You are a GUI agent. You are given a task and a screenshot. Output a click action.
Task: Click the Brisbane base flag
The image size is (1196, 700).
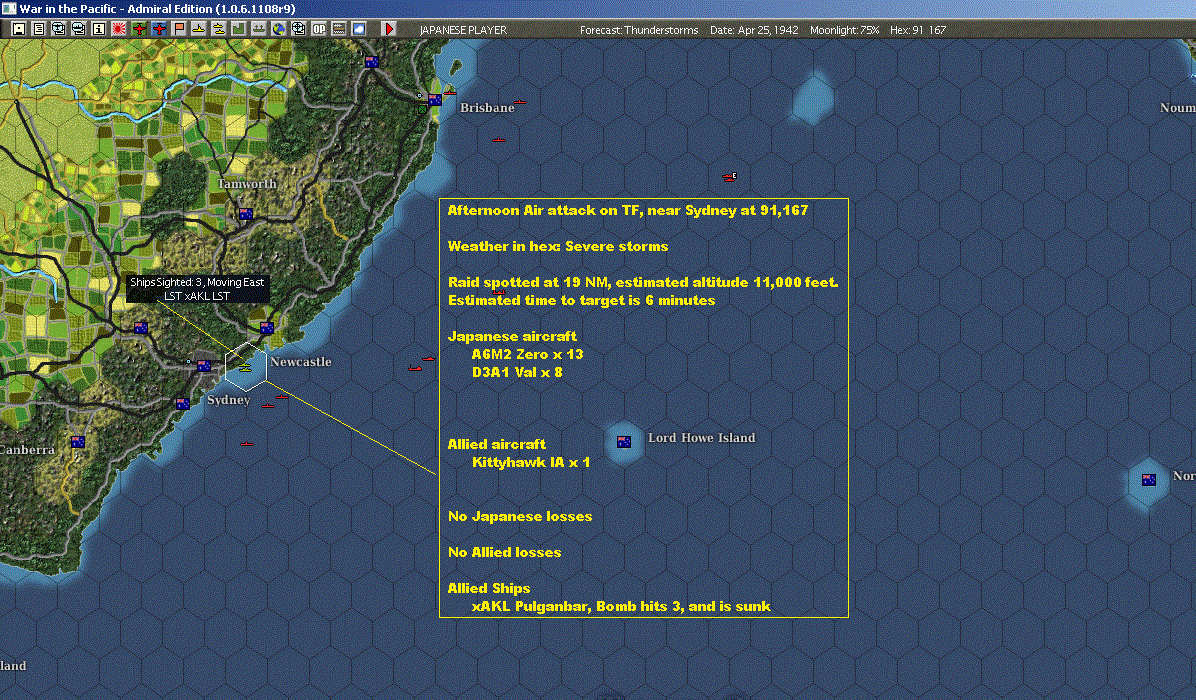click(435, 100)
